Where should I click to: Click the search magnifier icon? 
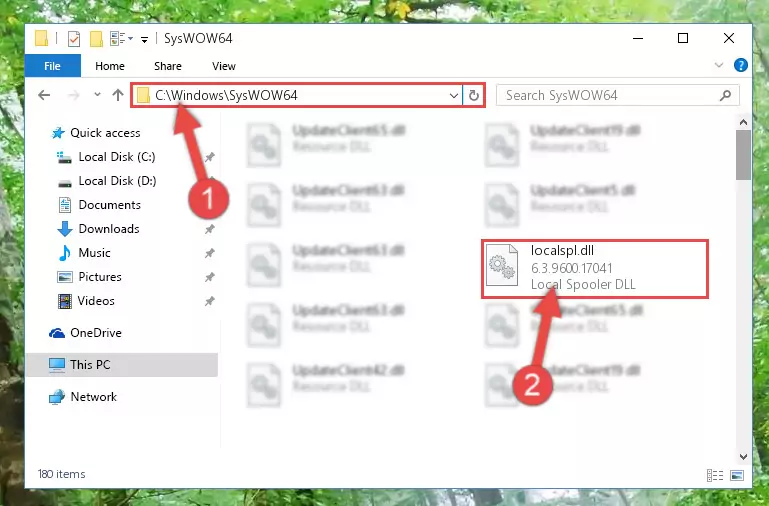[x=725, y=95]
